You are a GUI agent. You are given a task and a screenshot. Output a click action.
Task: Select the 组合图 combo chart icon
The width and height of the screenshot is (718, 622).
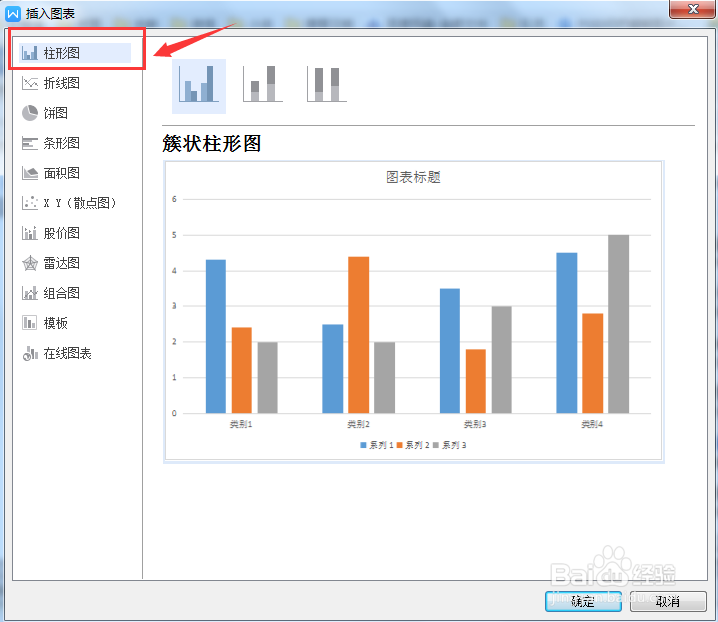point(30,293)
